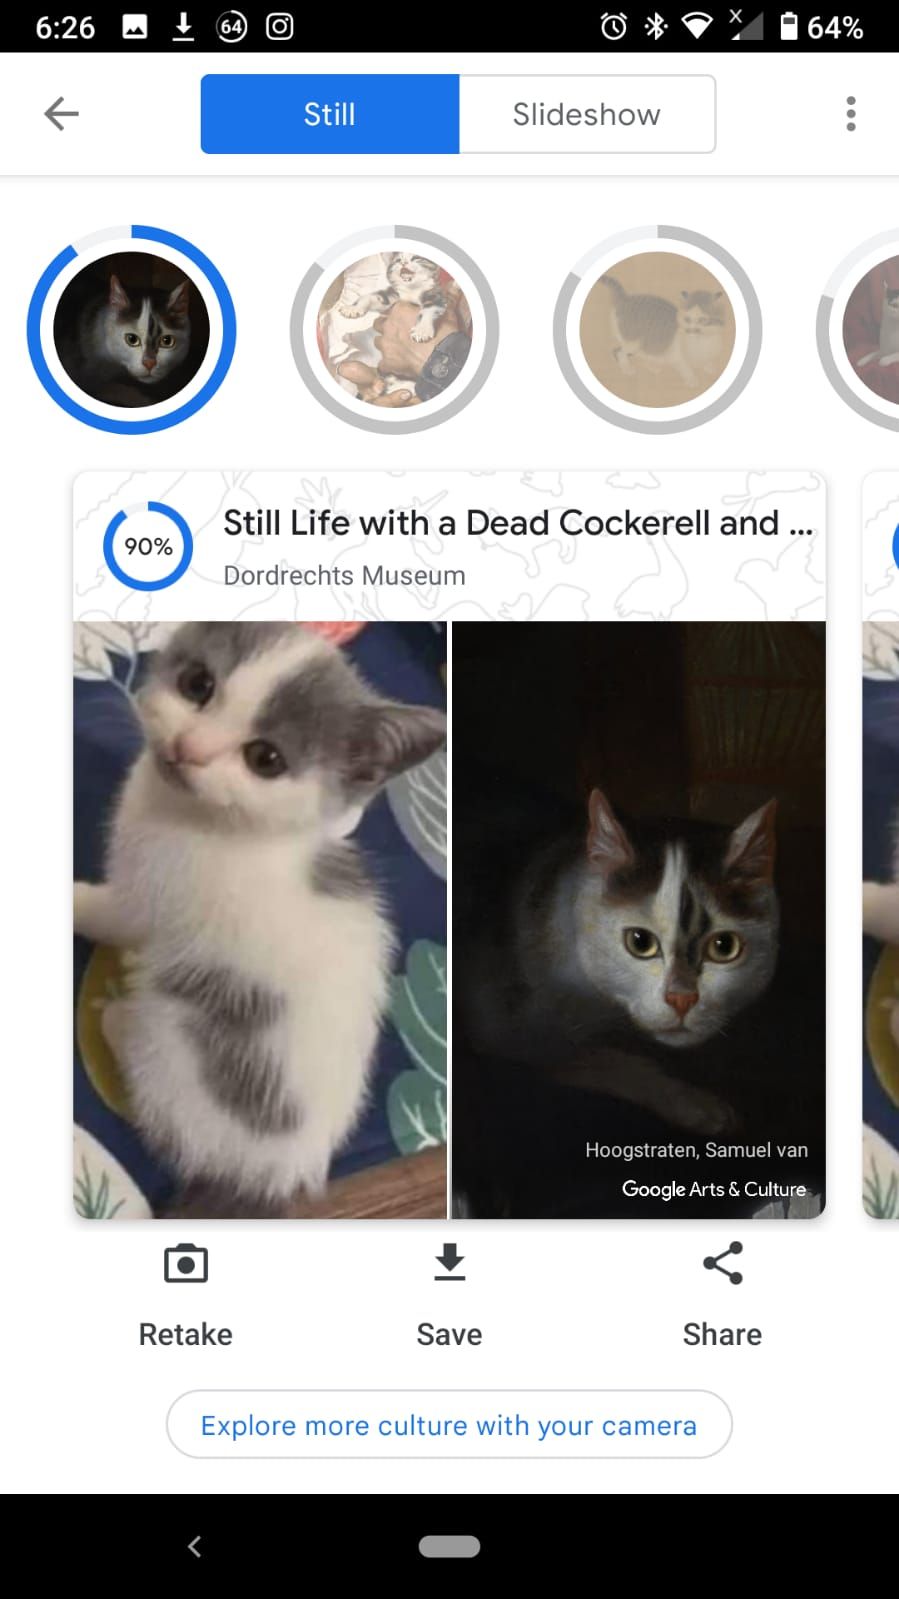Image resolution: width=899 pixels, height=1599 pixels.
Task: Select the dark cat portrait match circle
Action: [x=132, y=330]
